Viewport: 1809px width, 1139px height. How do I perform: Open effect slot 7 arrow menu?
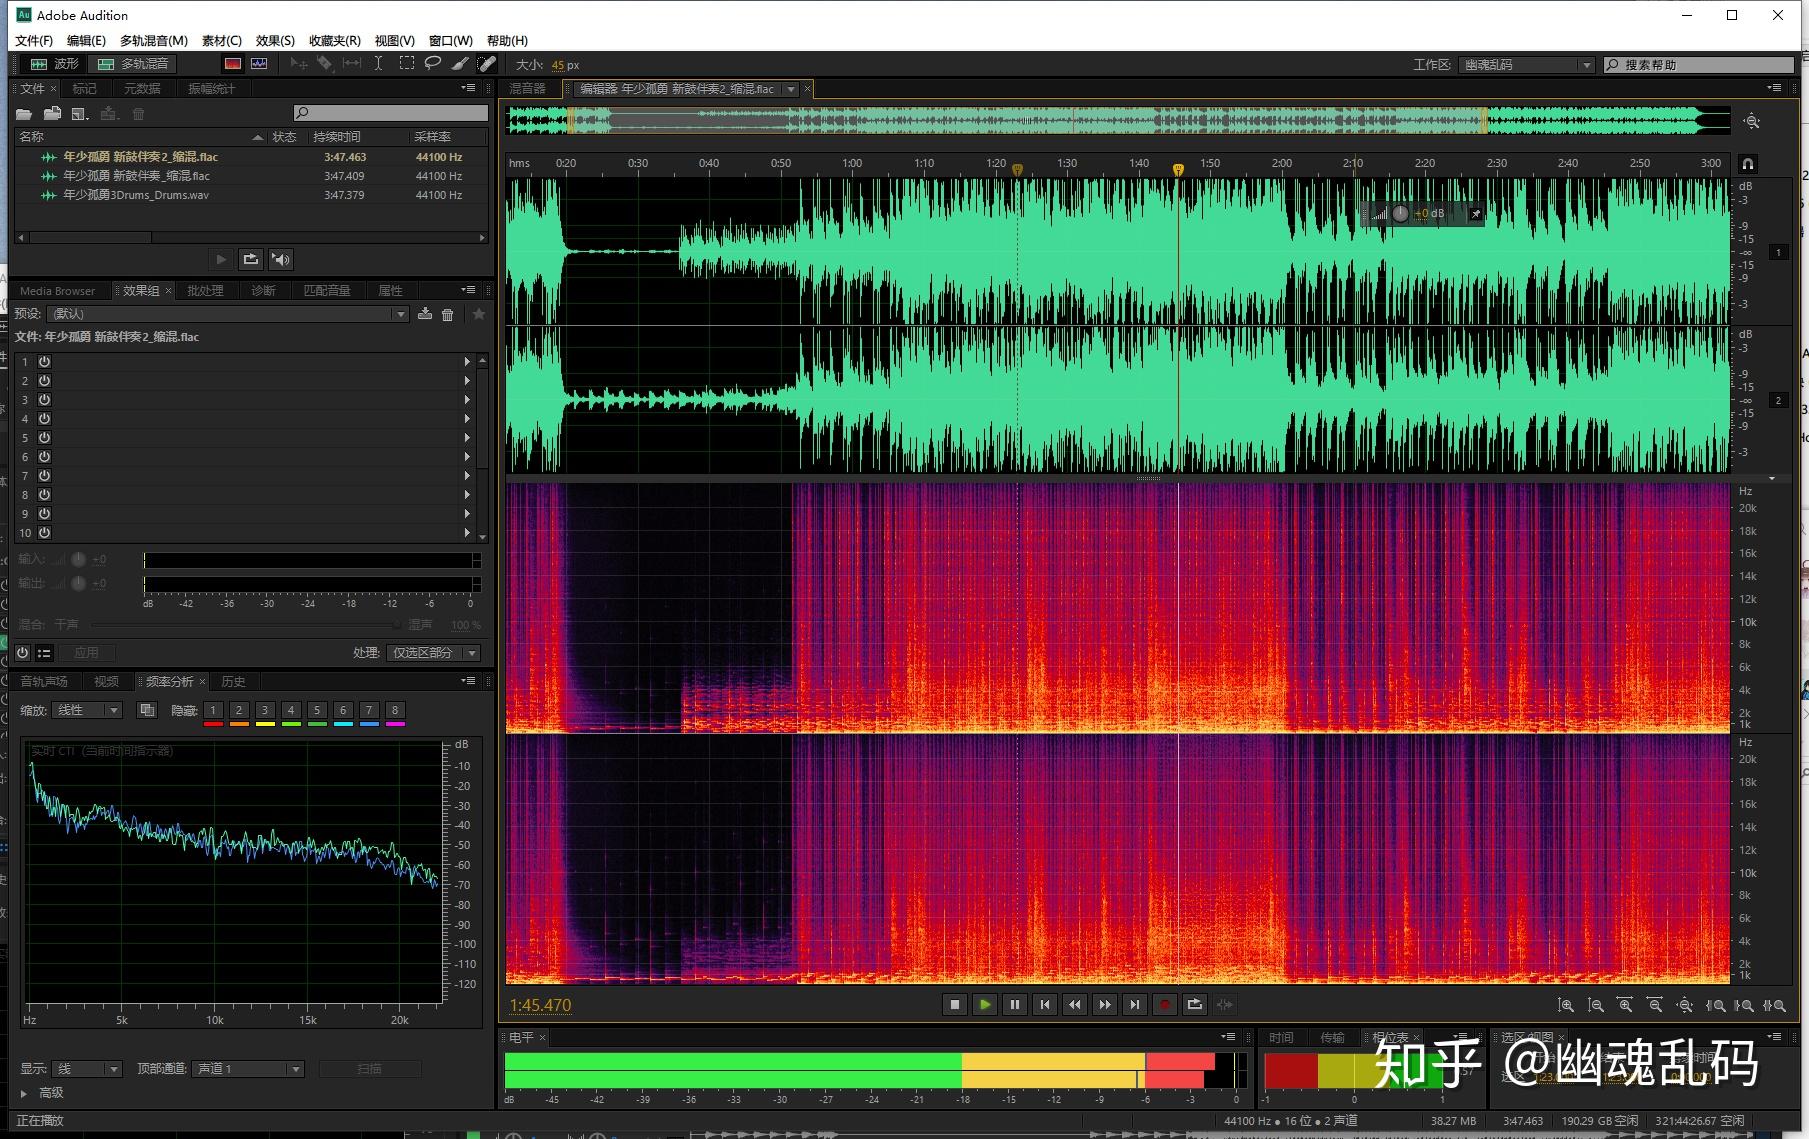[467, 476]
